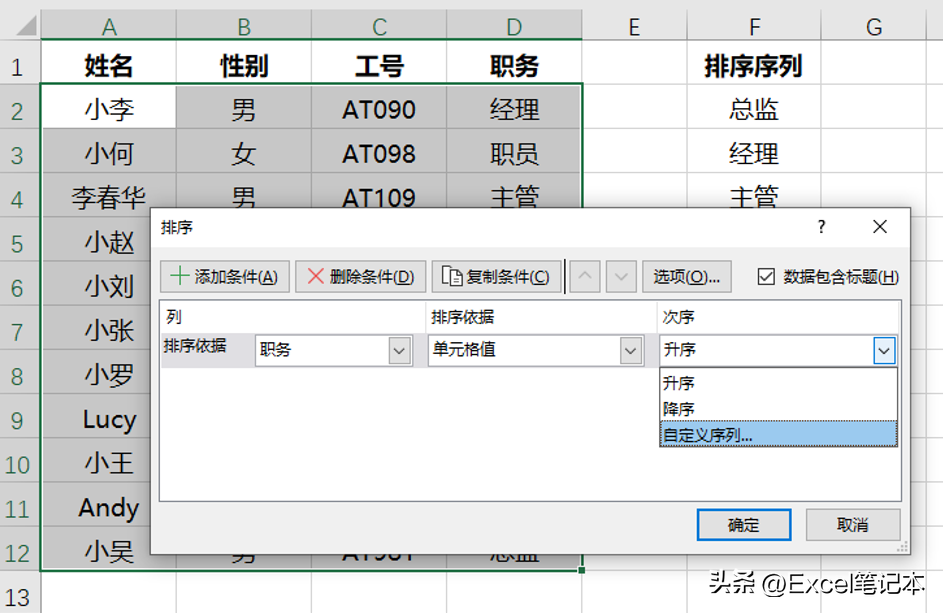943x613 pixels.
Task: Select column C header
Action: 379,25
